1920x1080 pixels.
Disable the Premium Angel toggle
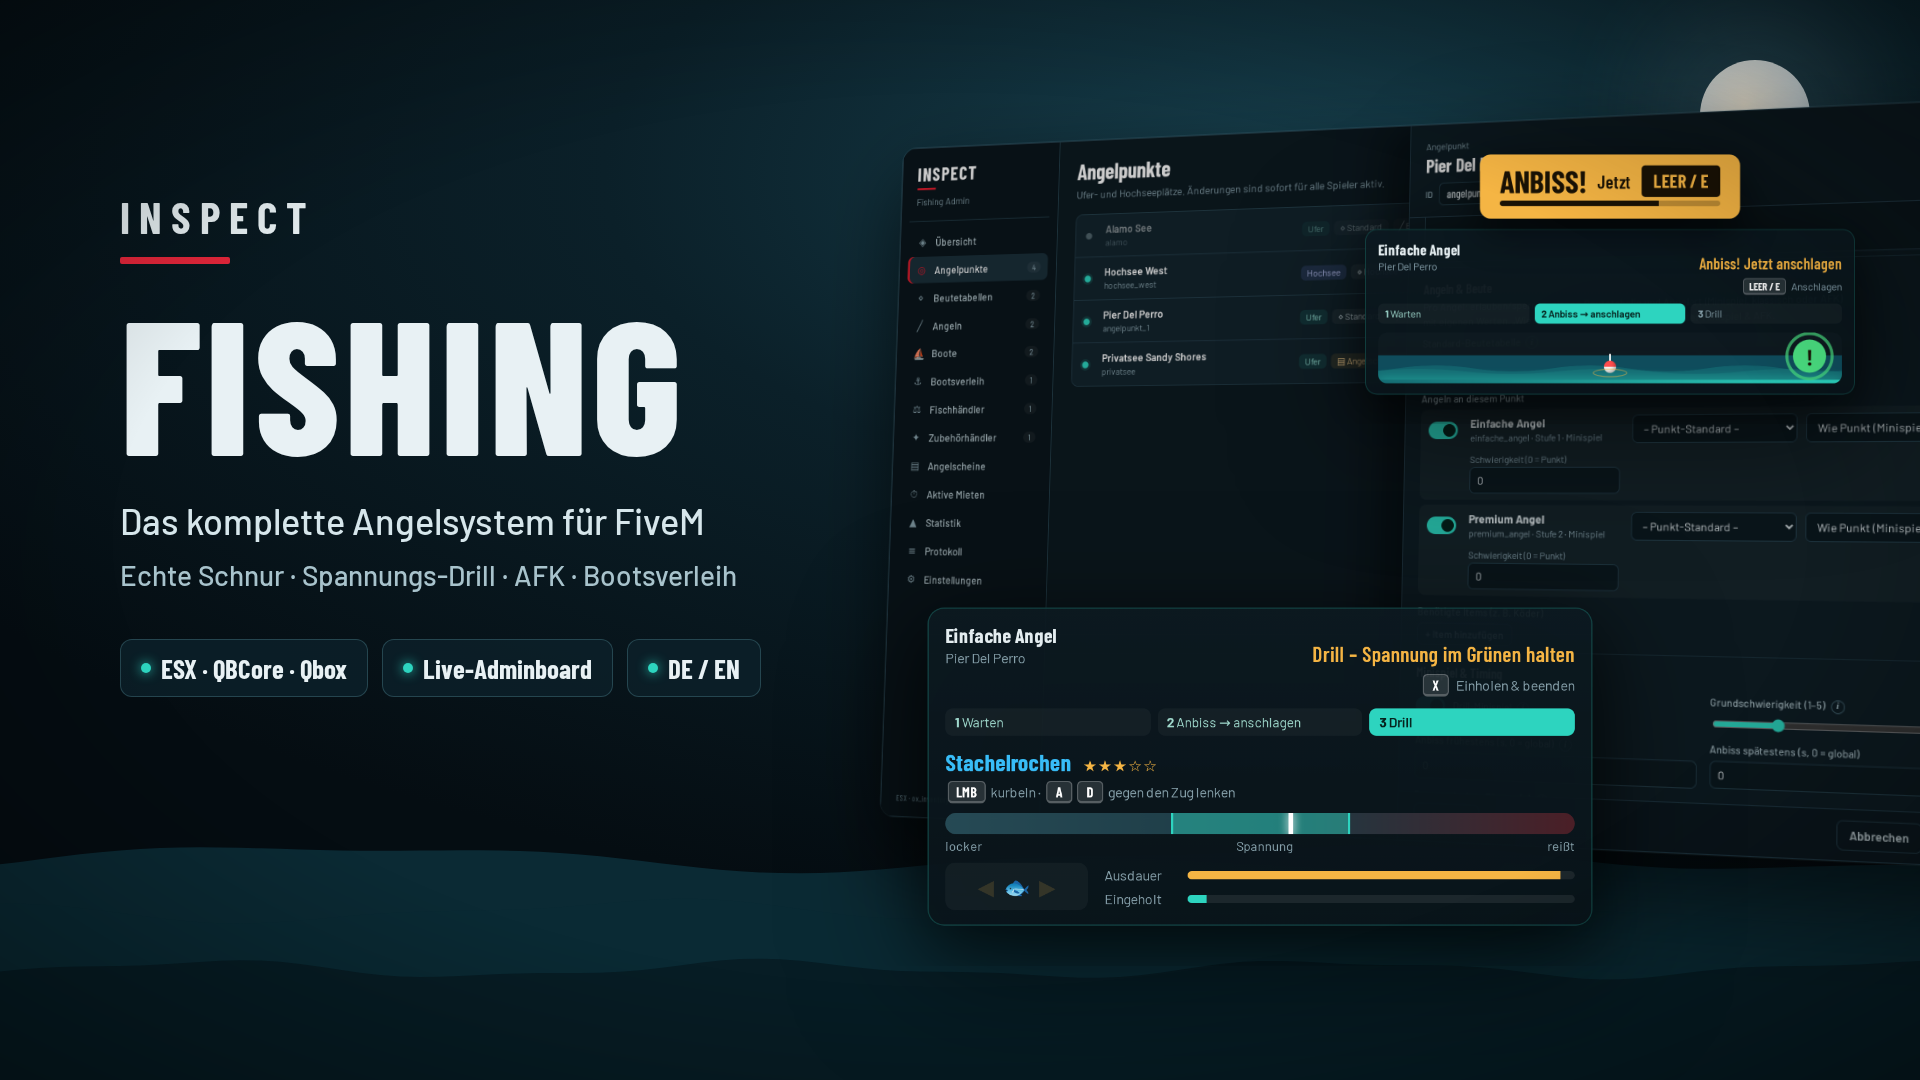point(1441,525)
